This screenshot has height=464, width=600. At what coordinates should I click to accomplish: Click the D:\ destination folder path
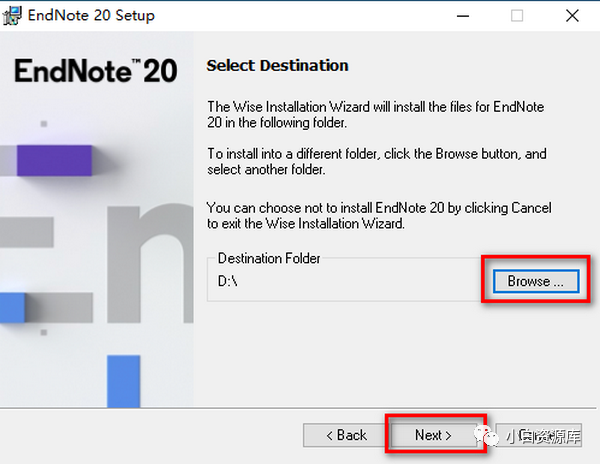tap(228, 281)
